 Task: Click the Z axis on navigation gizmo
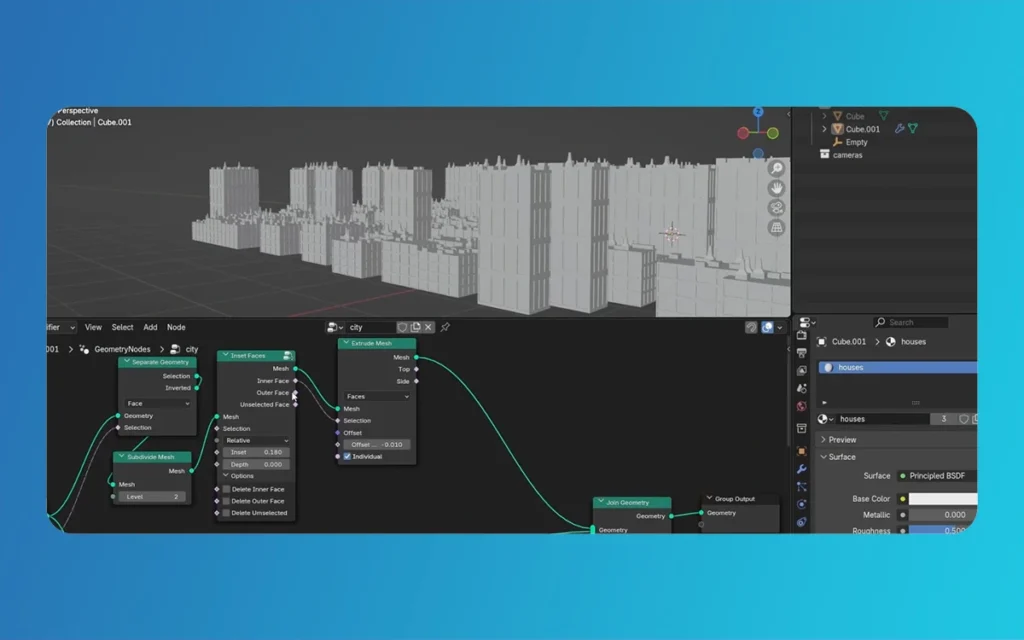pos(758,112)
